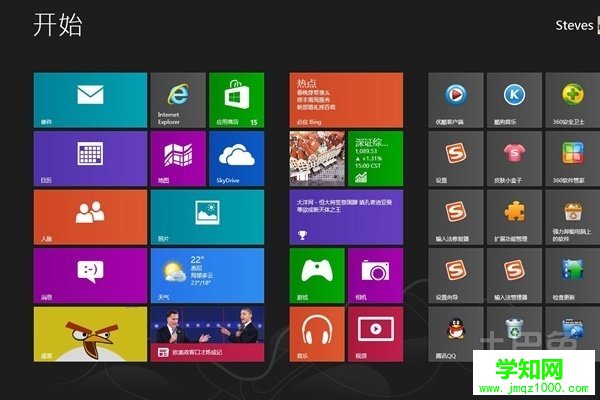Open the Sogou Settings (设置) tile

pyautogui.click(x=456, y=158)
